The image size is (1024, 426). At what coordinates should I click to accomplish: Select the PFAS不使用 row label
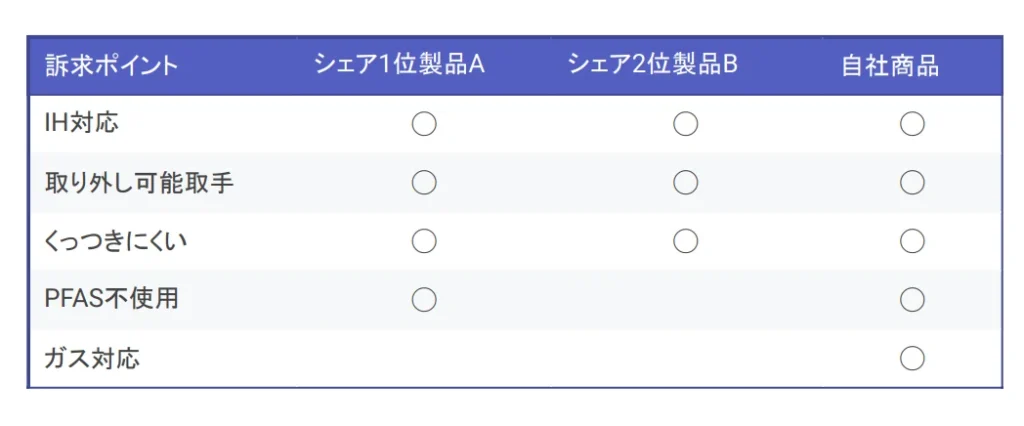[x=112, y=299]
